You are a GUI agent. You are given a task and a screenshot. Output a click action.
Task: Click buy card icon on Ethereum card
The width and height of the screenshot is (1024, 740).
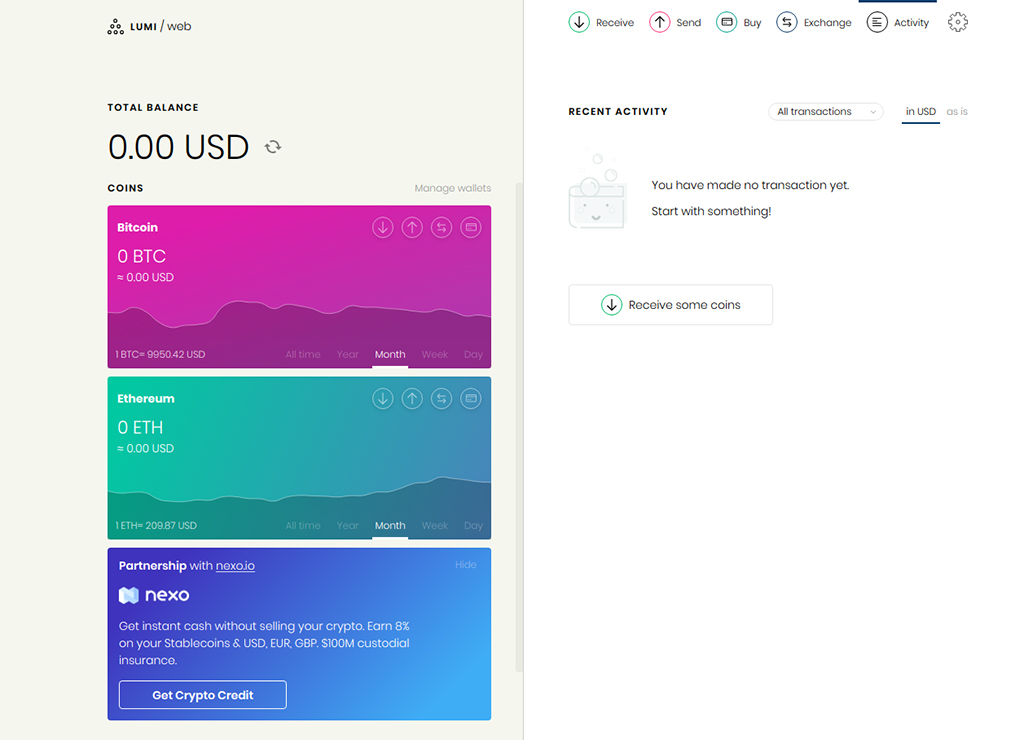point(471,398)
